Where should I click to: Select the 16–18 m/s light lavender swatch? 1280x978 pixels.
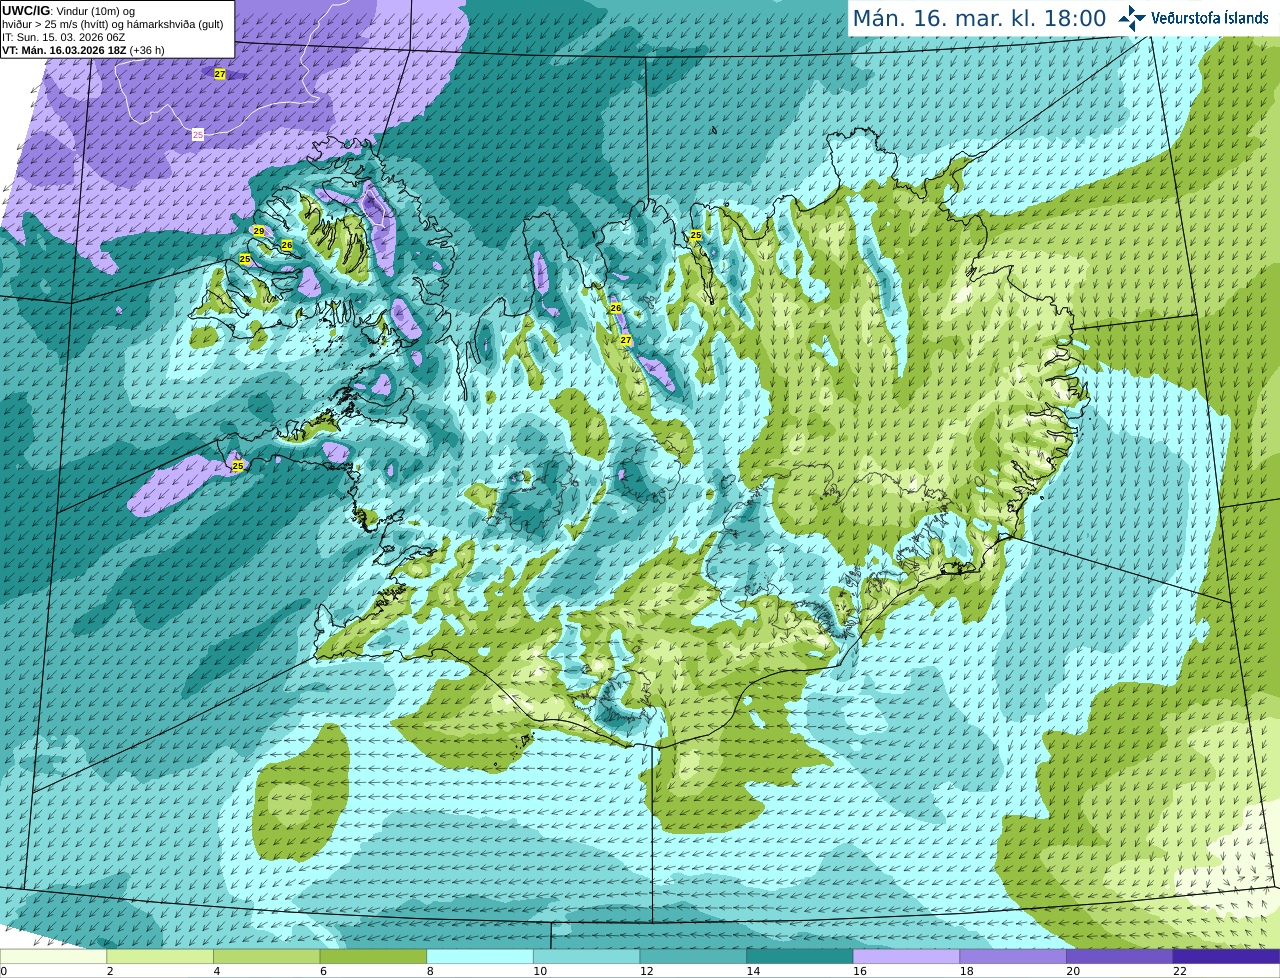907,956
